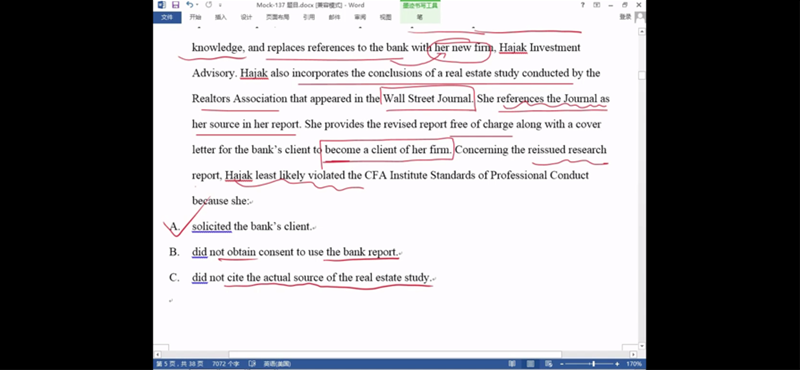Switch to the 开始 (Home) ribbon tab
The width and height of the screenshot is (800, 370).
(195, 17)
